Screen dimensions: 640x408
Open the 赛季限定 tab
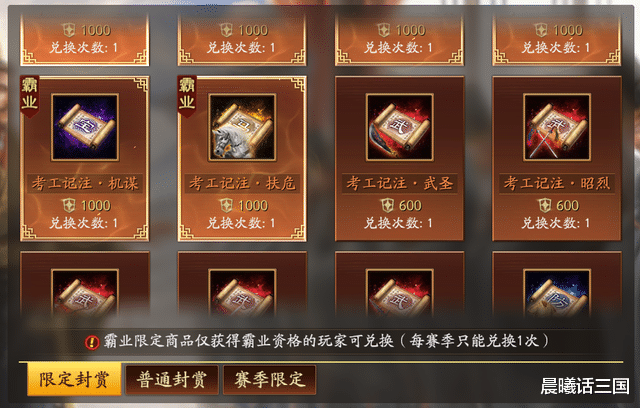(269, 380)
